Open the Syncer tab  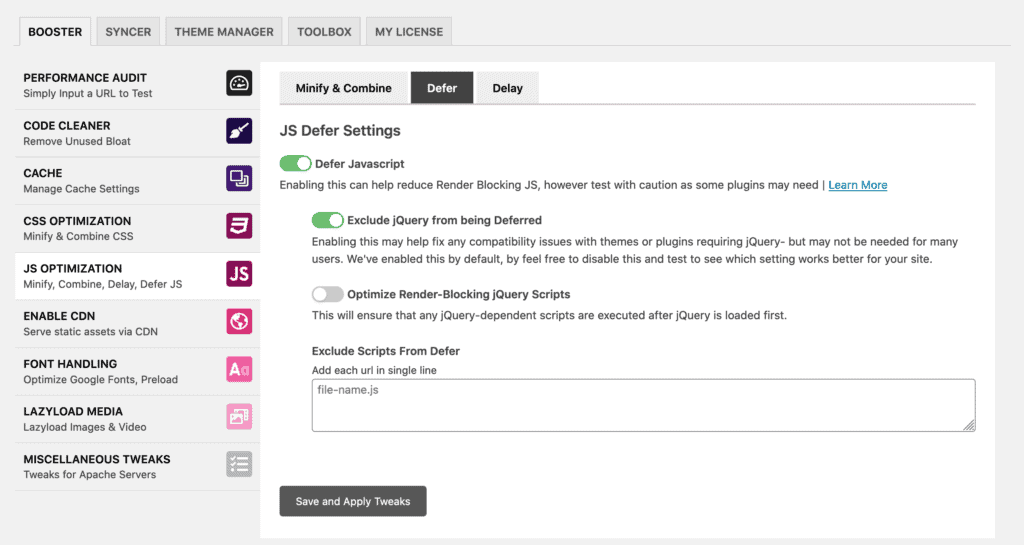click(128, 31)
